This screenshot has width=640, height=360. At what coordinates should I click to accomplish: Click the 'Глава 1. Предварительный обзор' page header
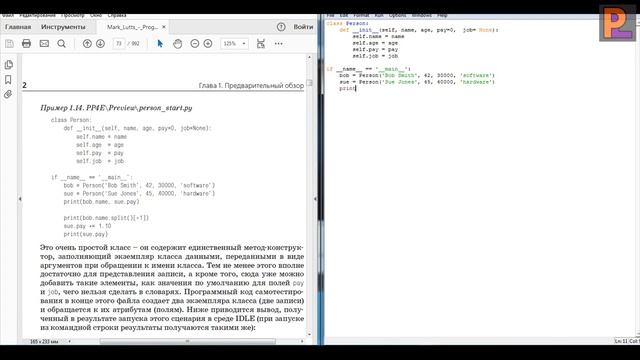coord(251,86)
